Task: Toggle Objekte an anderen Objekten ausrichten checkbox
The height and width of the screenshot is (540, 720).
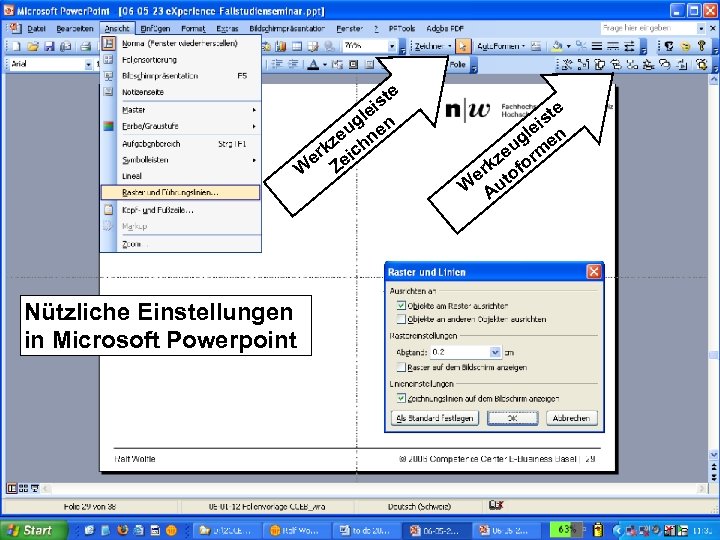Action: pos(401,319)
